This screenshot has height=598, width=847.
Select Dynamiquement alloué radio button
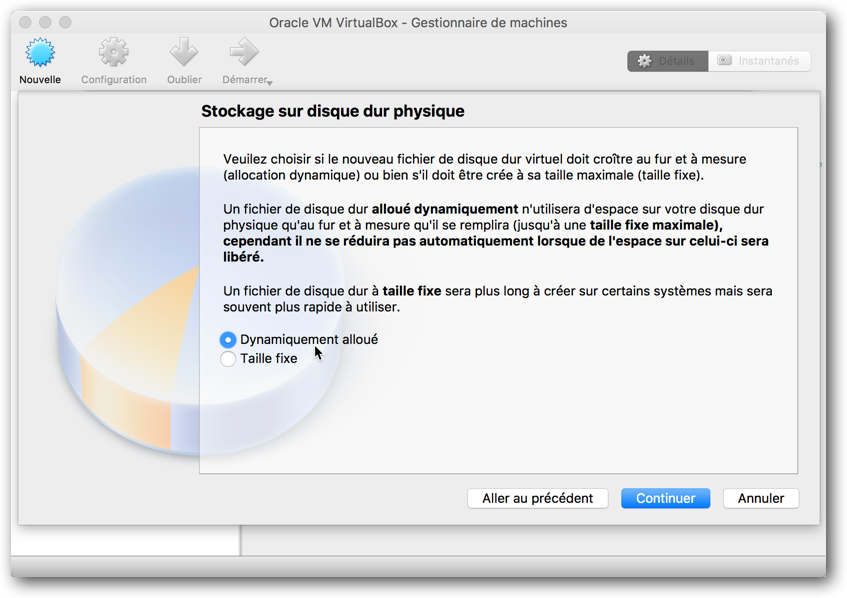click(228, 340)
